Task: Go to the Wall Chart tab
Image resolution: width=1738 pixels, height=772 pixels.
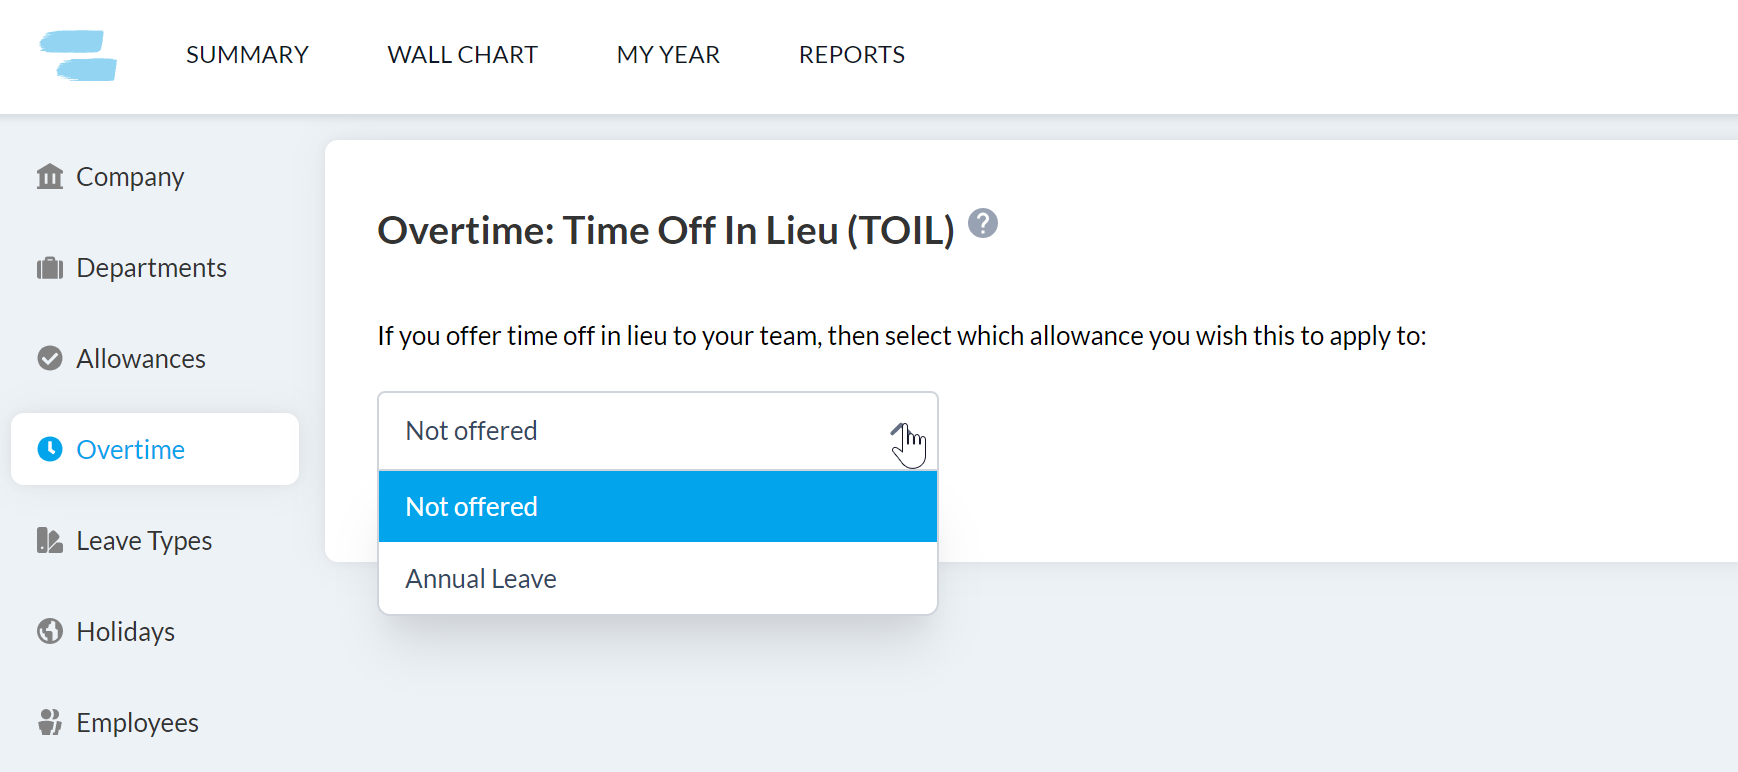Action: 463,55
